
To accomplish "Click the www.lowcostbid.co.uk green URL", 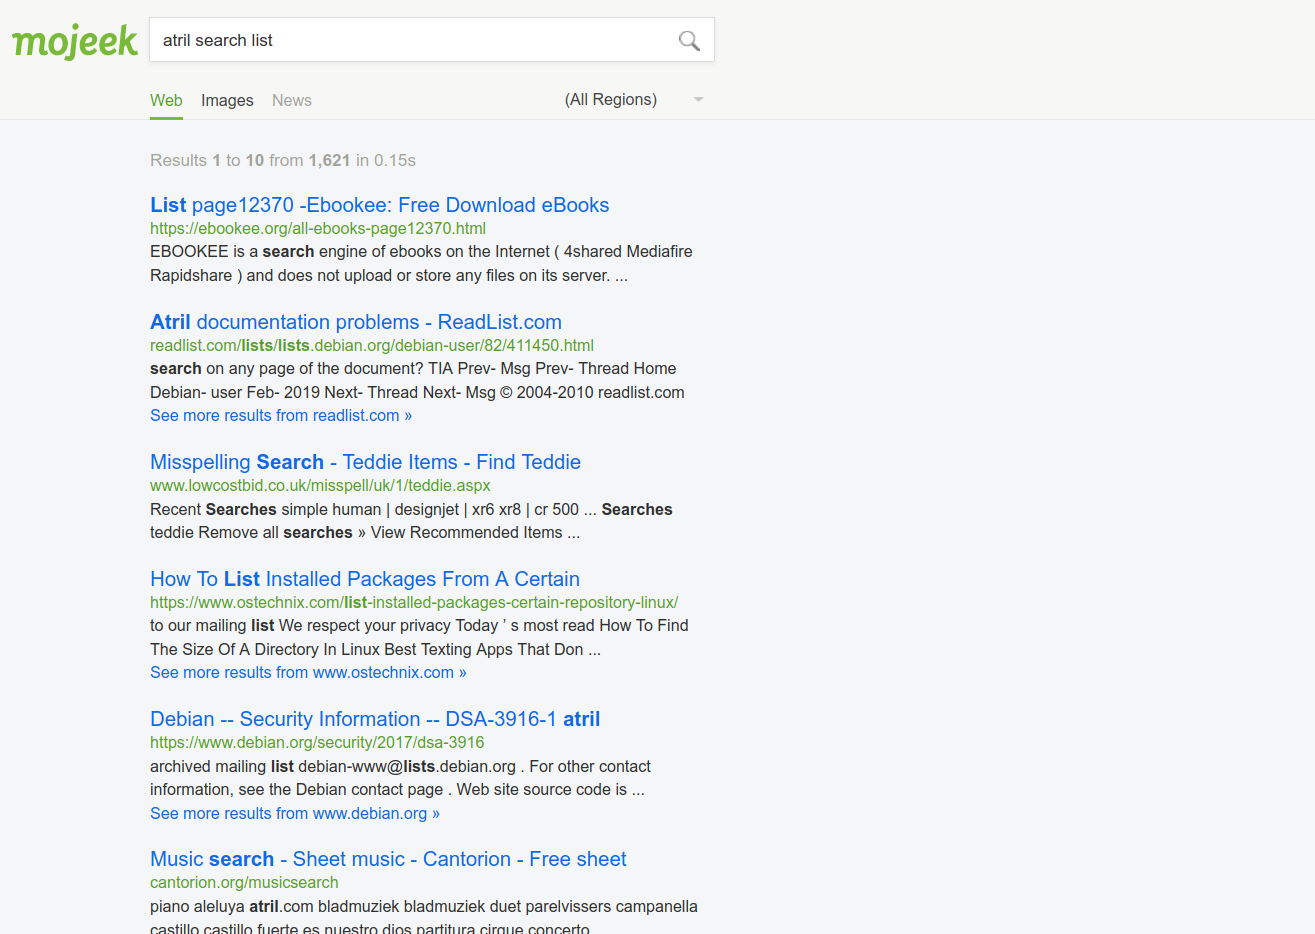I will (320, 485).
